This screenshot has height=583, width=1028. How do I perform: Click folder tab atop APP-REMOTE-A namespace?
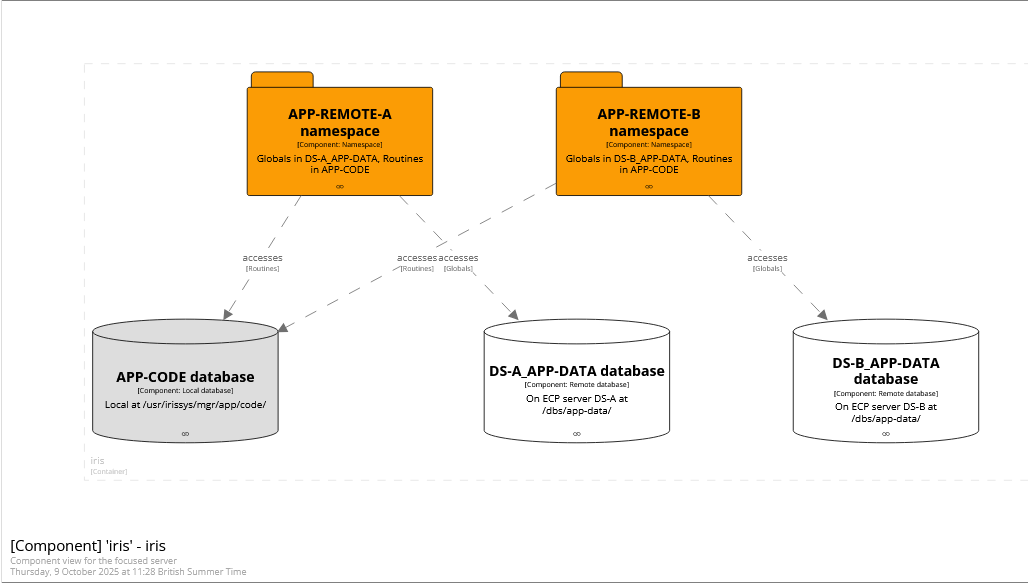[x=282, y=80]
